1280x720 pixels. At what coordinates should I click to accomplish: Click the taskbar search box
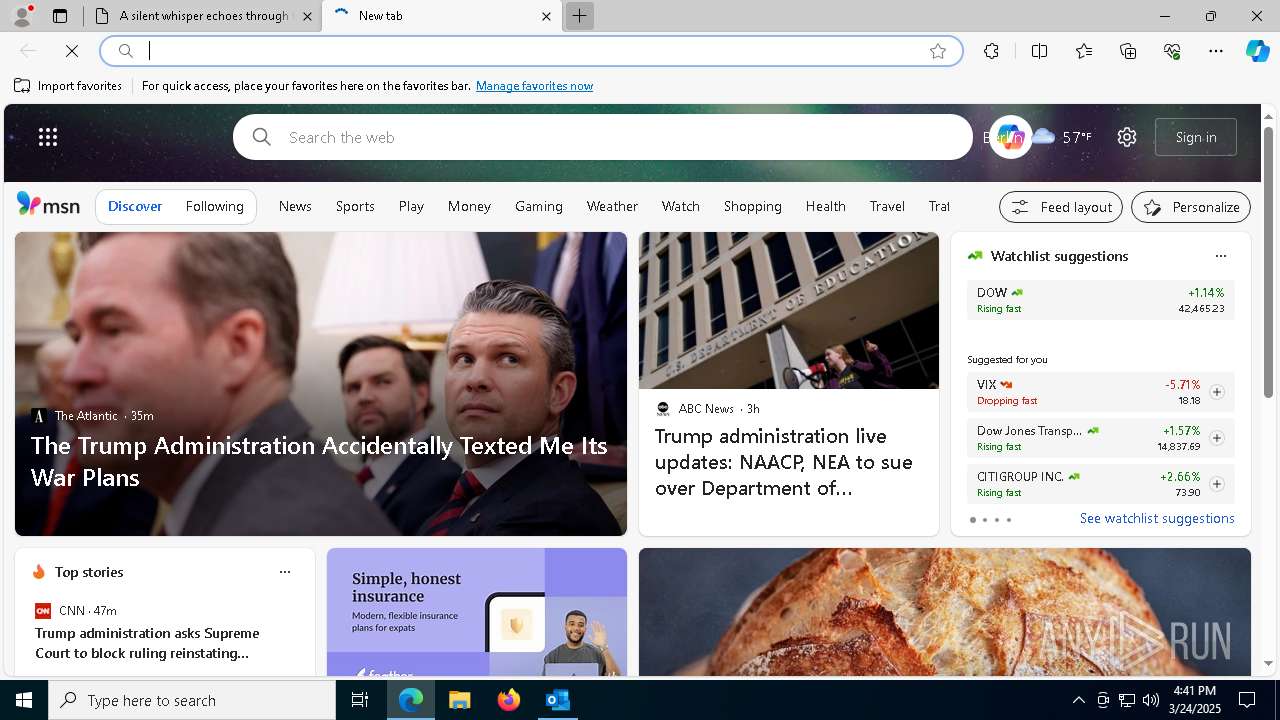coord(192,700)
